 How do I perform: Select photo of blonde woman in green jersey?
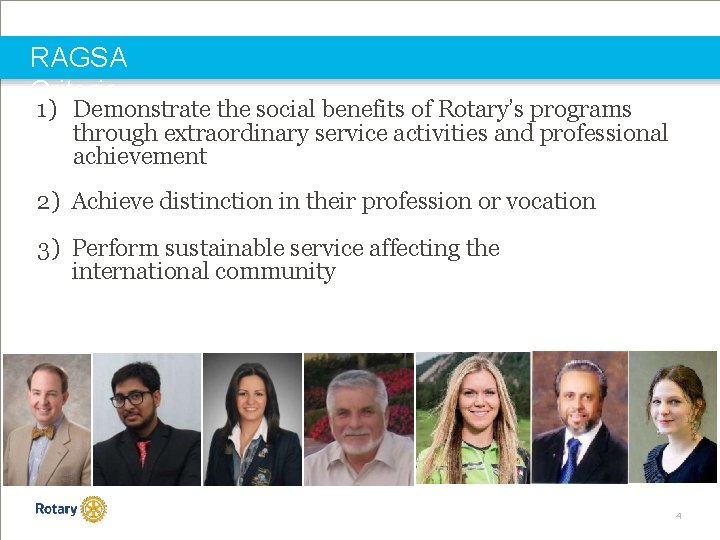[x=471, y=419]
